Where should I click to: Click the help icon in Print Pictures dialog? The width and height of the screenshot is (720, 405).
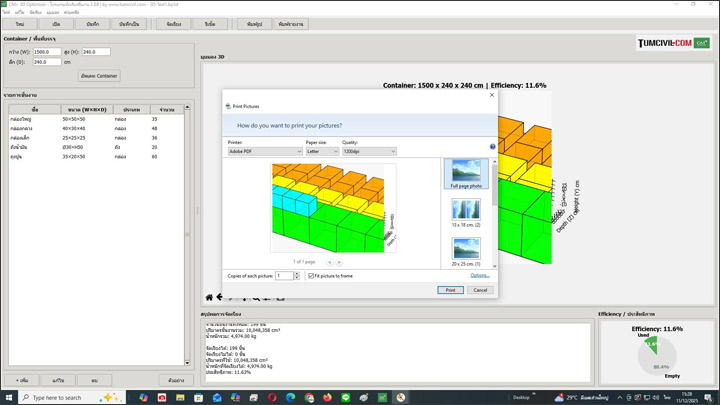[x=492, y=147]
